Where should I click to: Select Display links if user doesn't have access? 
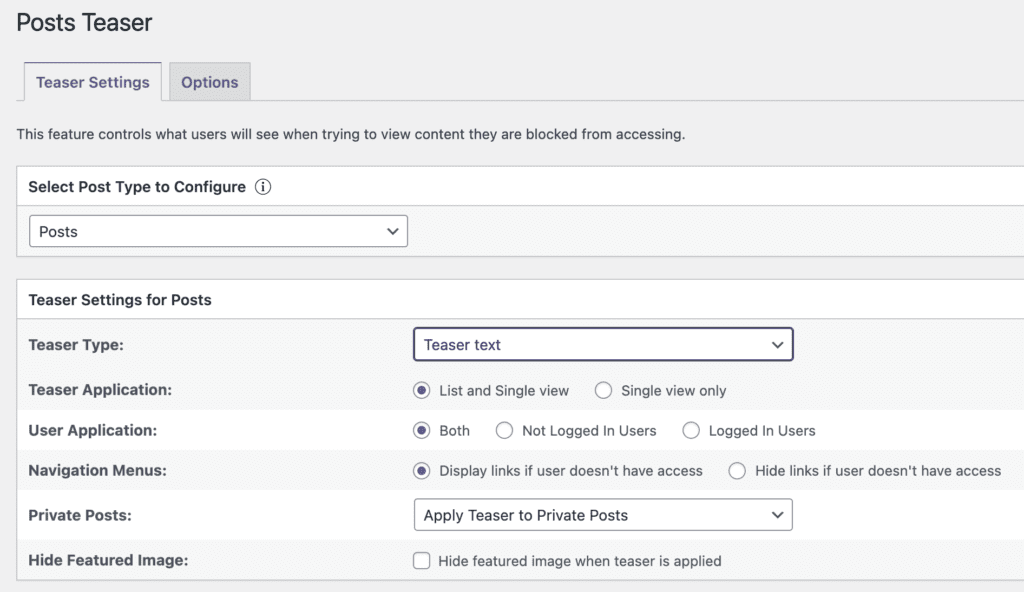tap(421, 470)
